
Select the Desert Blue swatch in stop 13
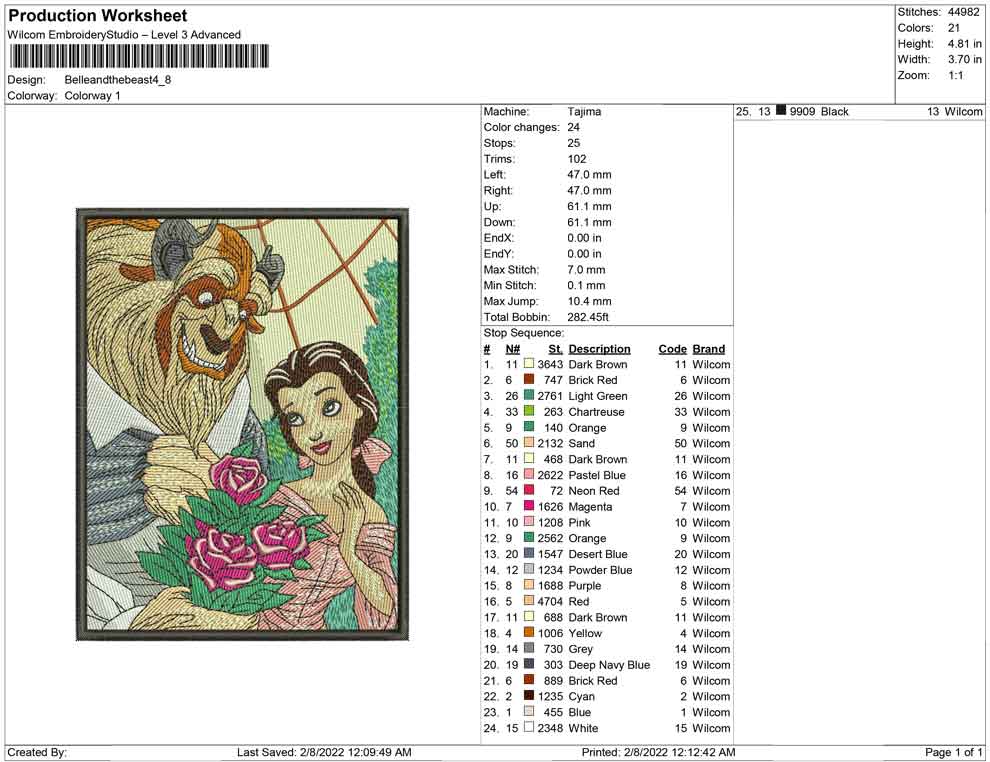pyautogui.click(x=529, y=553)
